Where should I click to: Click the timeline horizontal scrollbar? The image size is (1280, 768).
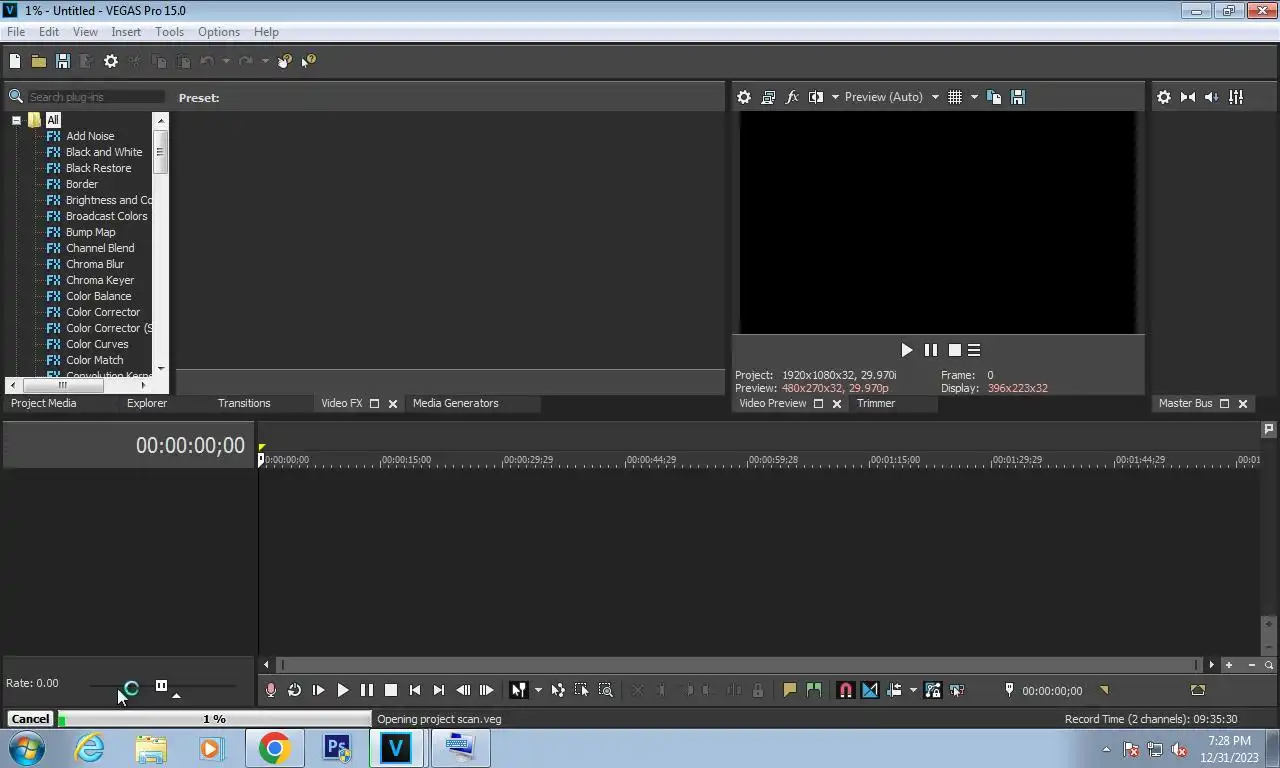click(739, 665)
